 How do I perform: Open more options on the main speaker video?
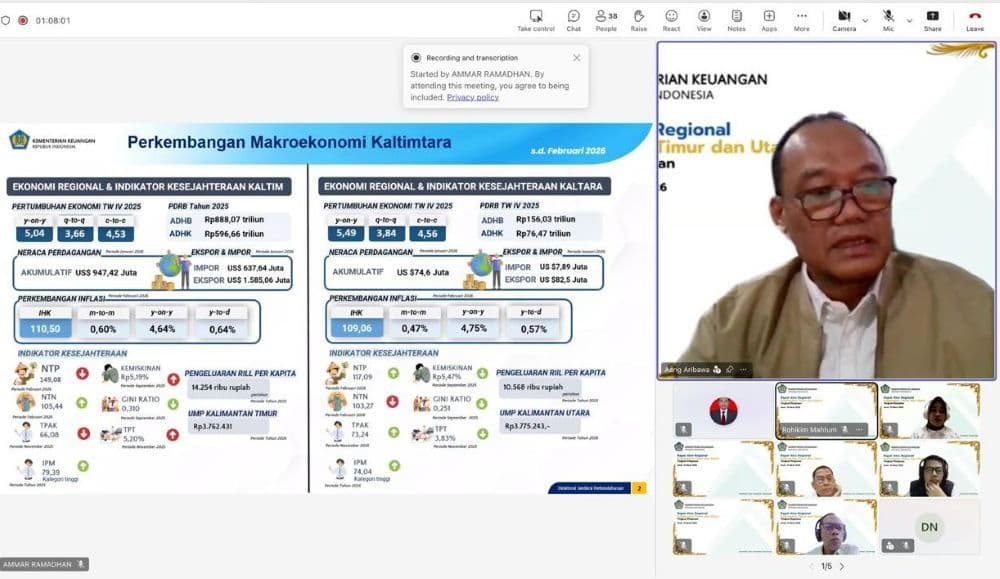point(743,369)
